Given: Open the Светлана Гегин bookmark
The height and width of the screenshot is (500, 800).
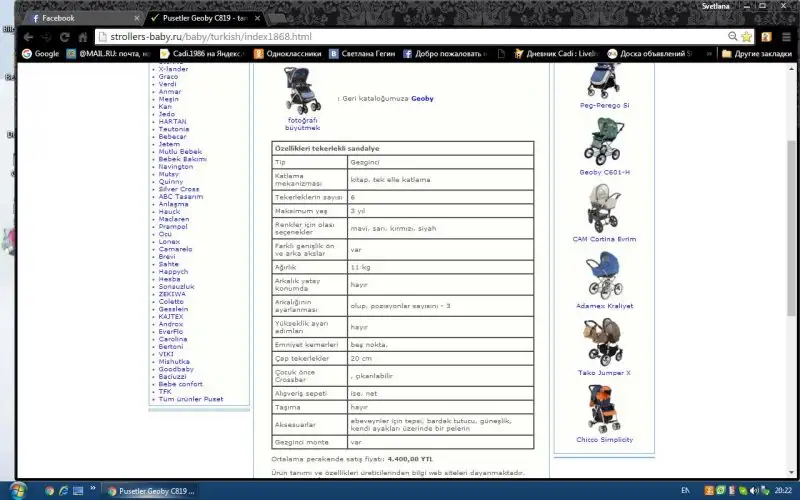Looking at the screenshot, I should click(362, 54).
